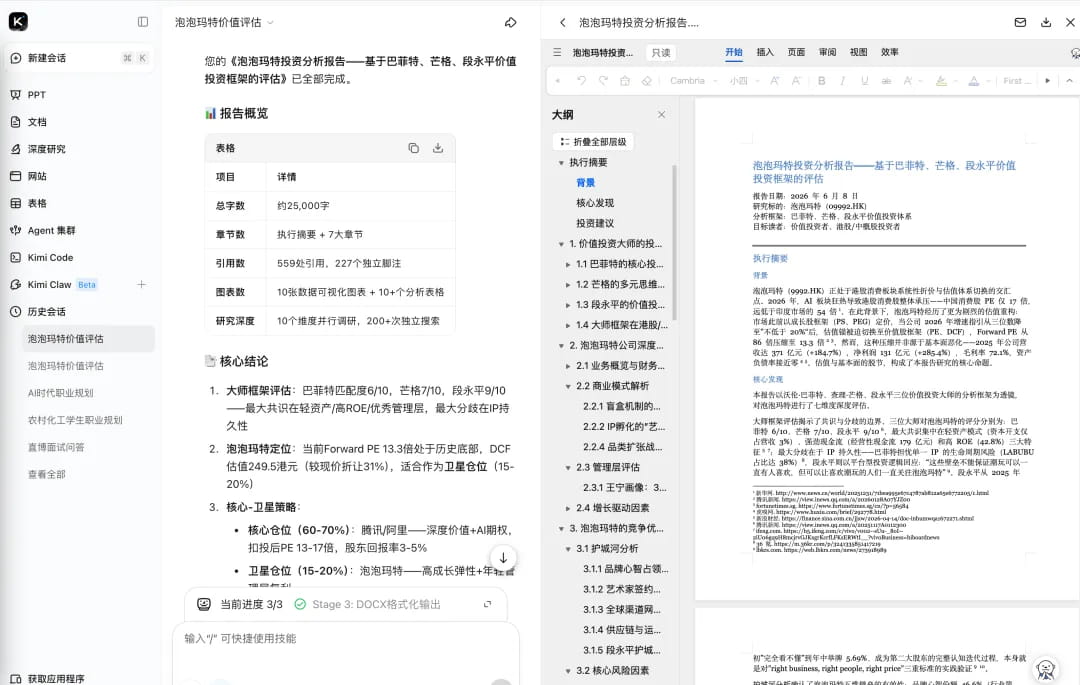Show more toolbar items with right arrow
1080x685 pixels.
(1048, 81)
